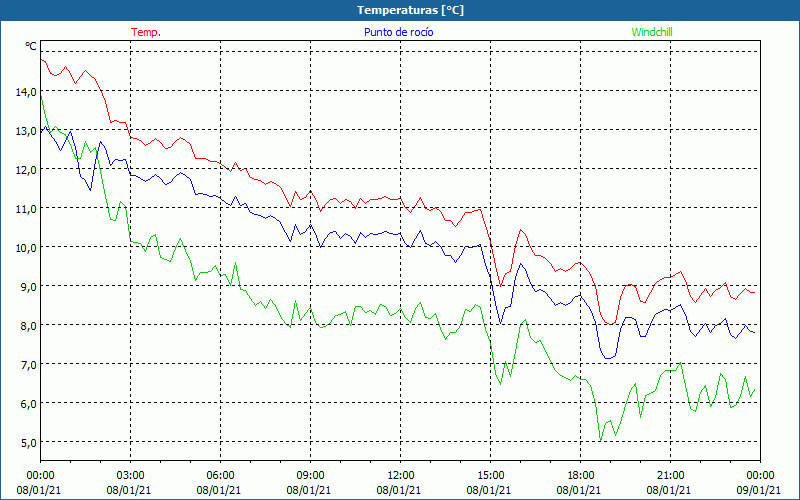Click the '14,0' y-axis value
The width and height of the screenshot is (800, 500).
point(27,92)
